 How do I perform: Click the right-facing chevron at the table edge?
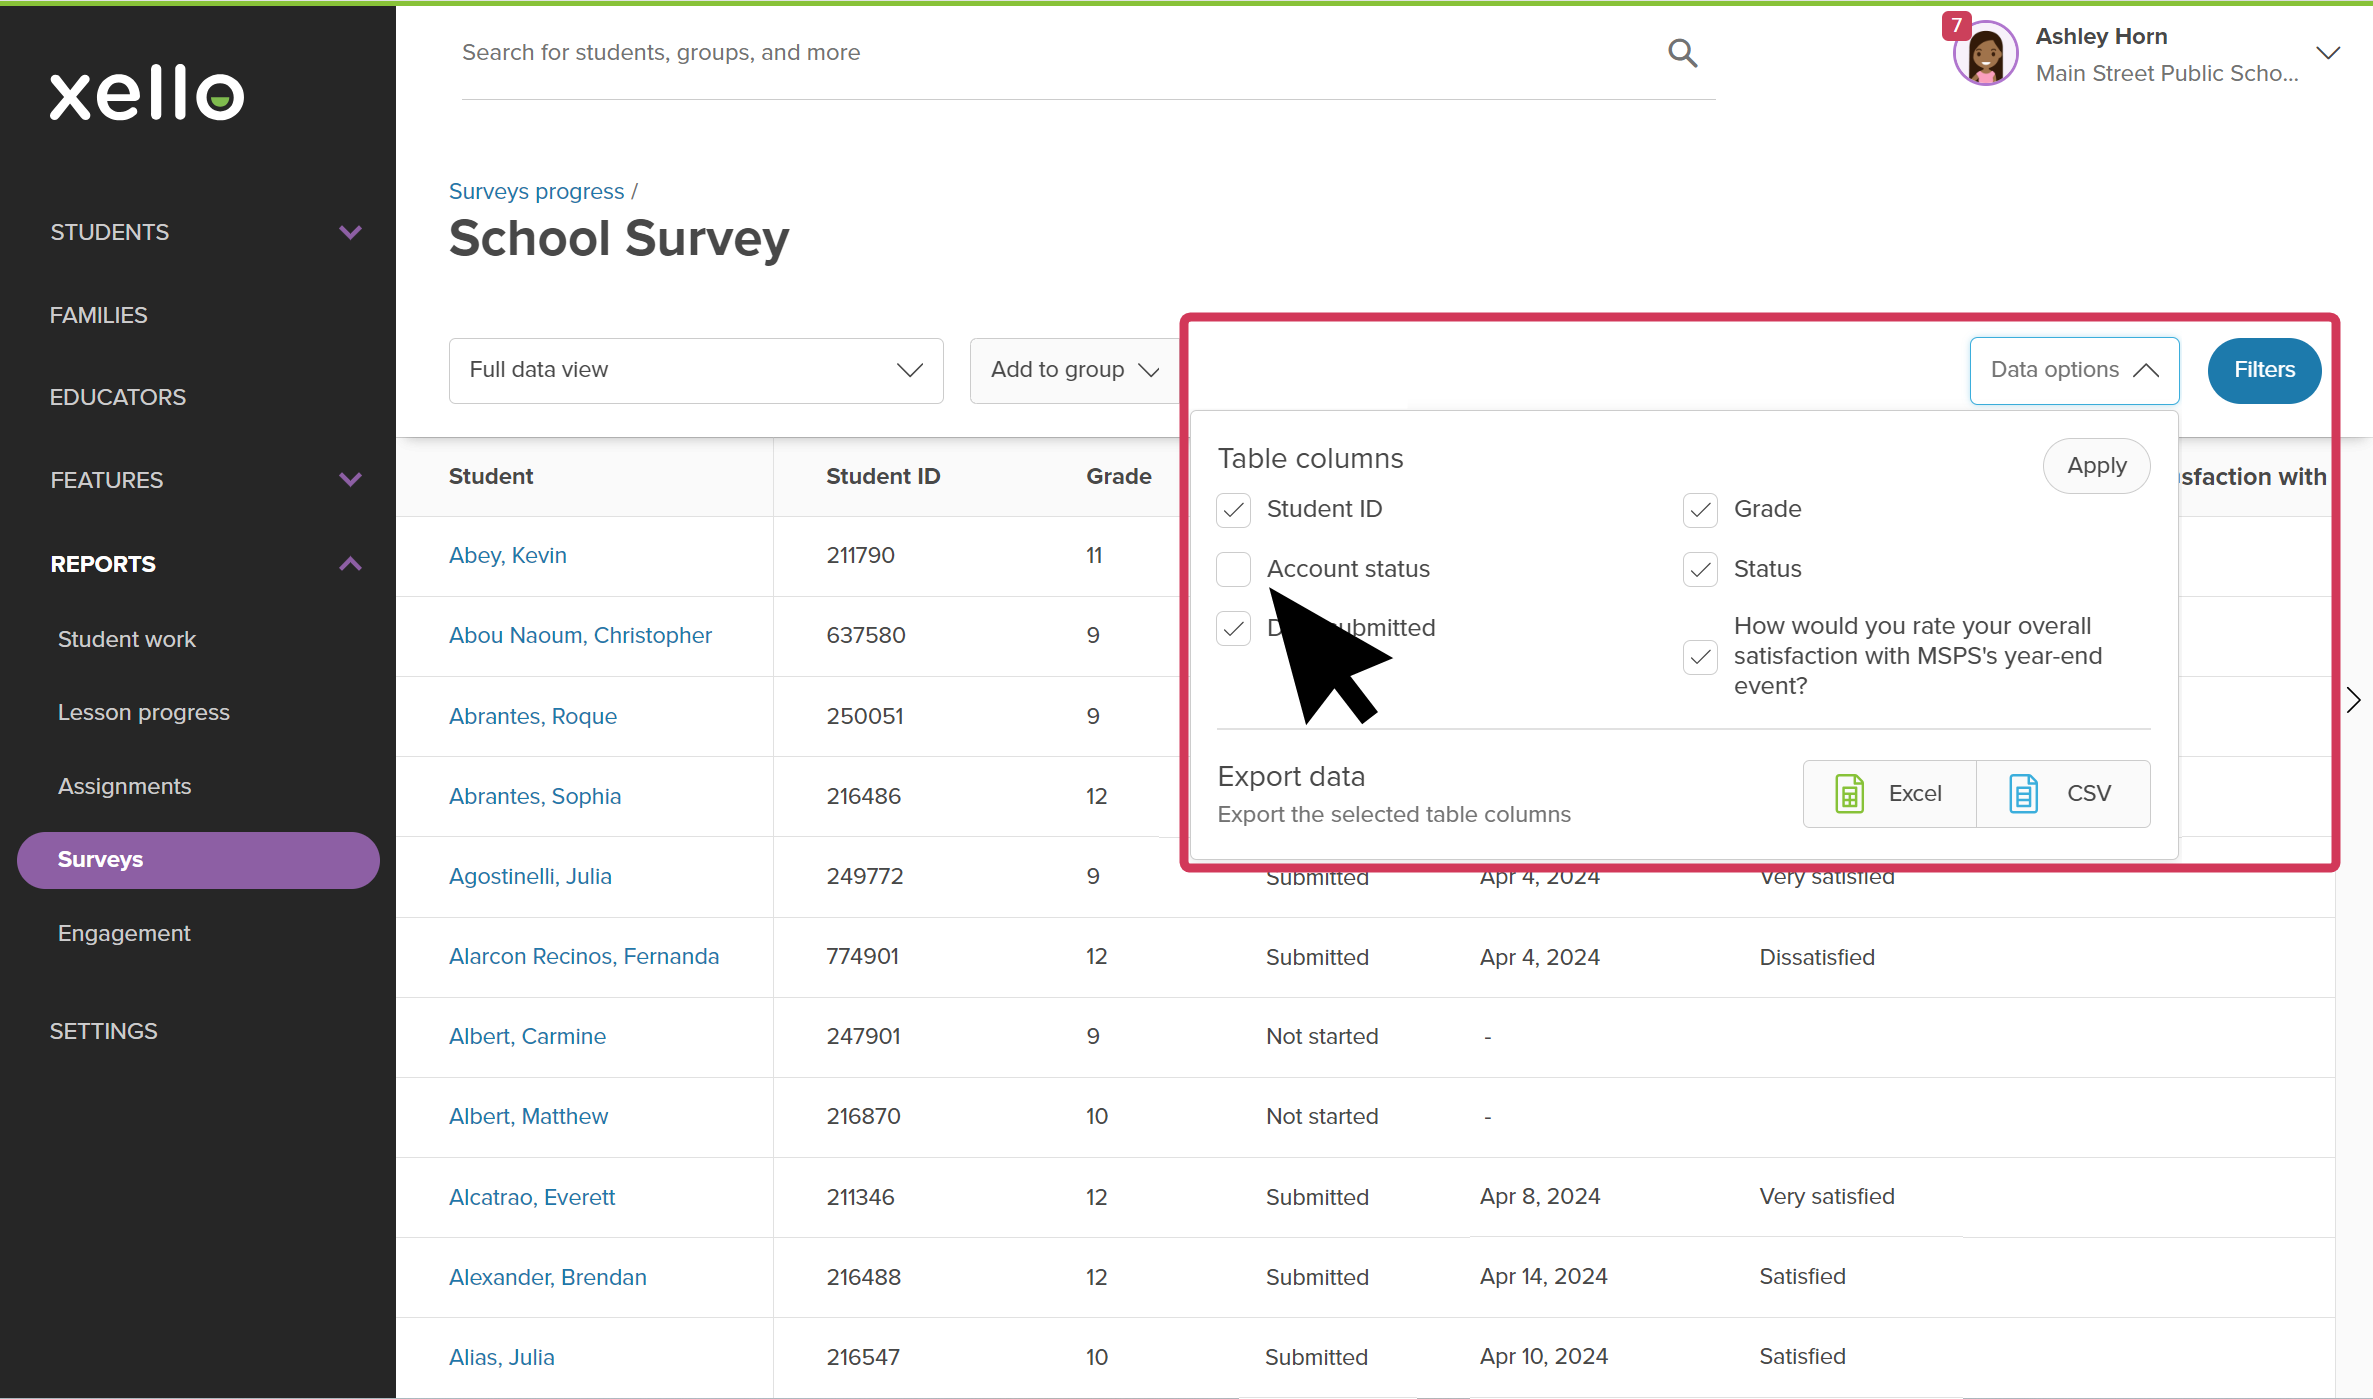tap(2354, 699)
